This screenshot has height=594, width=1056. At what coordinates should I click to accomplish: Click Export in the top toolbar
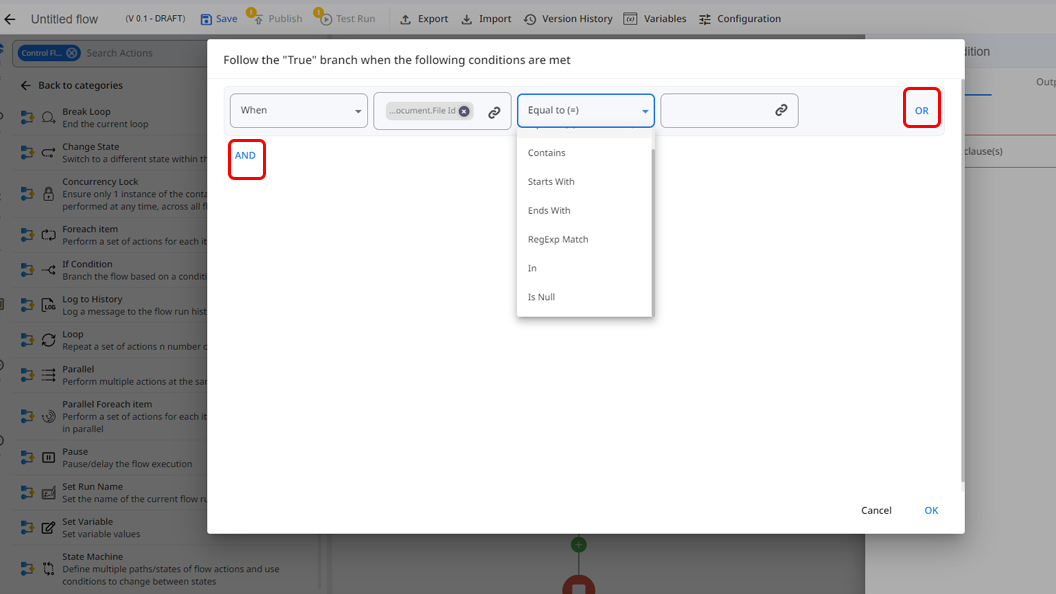pyautogui.click(x=424, y=19)
